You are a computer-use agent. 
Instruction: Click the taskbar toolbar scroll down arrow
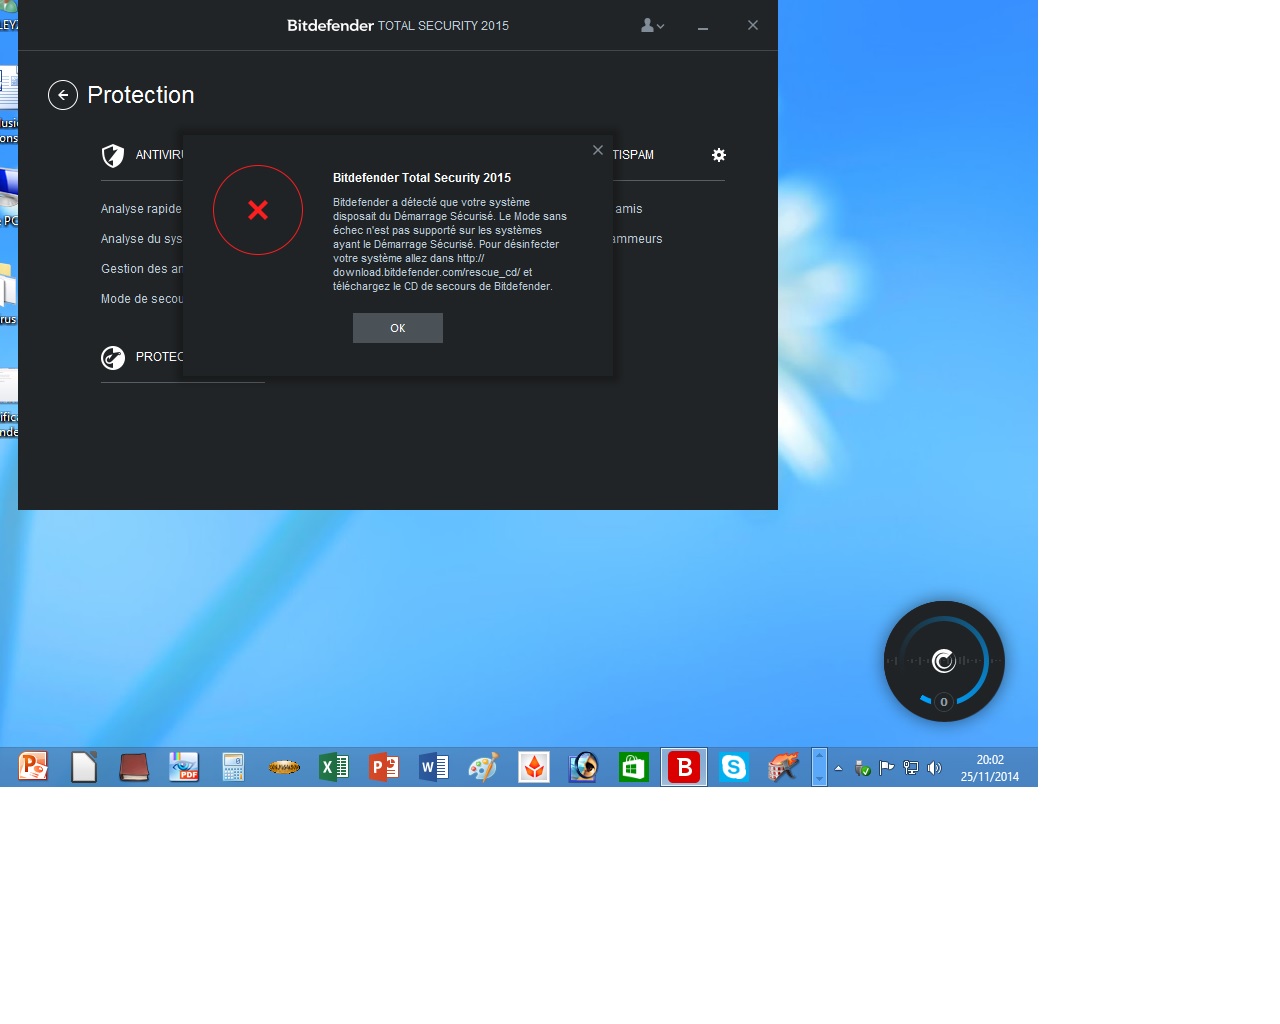[819, 778]
